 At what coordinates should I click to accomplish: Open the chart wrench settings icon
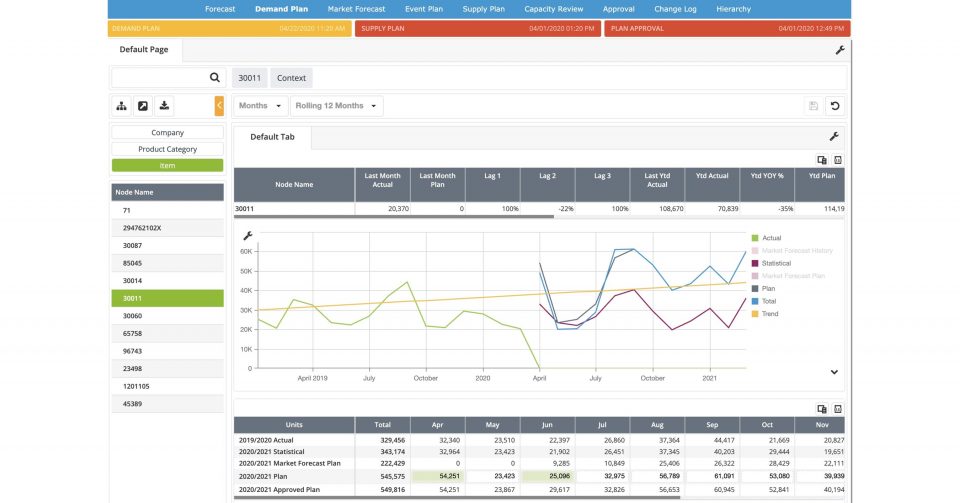pos(248,236)
